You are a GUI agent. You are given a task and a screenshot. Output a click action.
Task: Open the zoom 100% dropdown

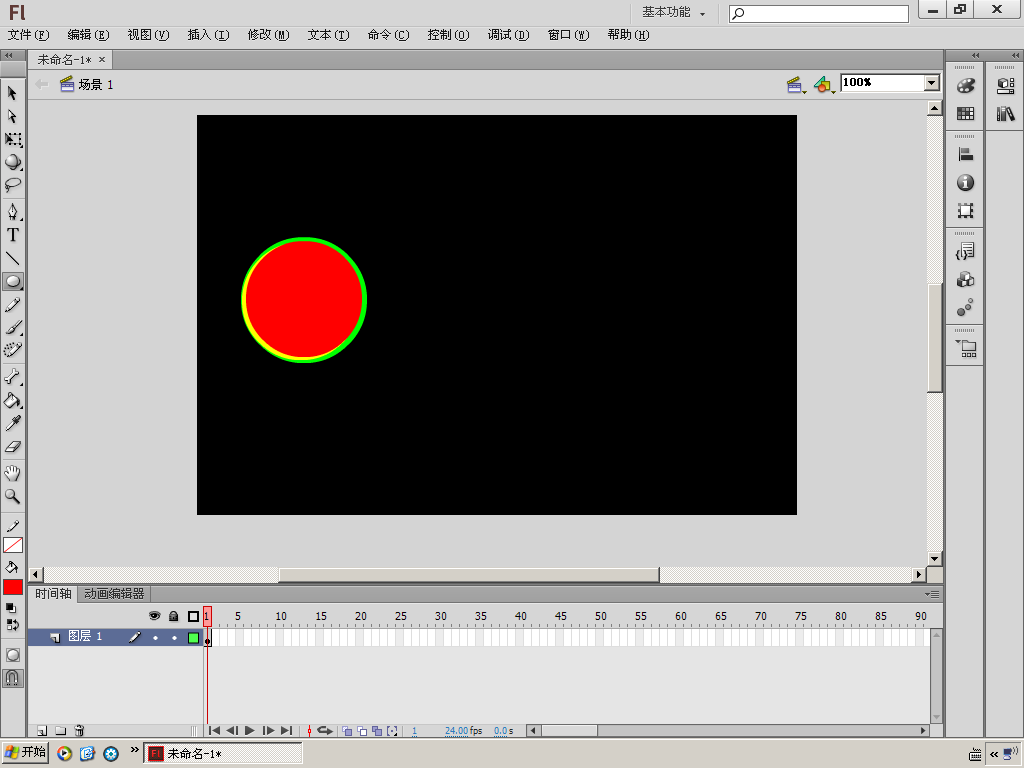pyautogui.click(x=932, y=83)
